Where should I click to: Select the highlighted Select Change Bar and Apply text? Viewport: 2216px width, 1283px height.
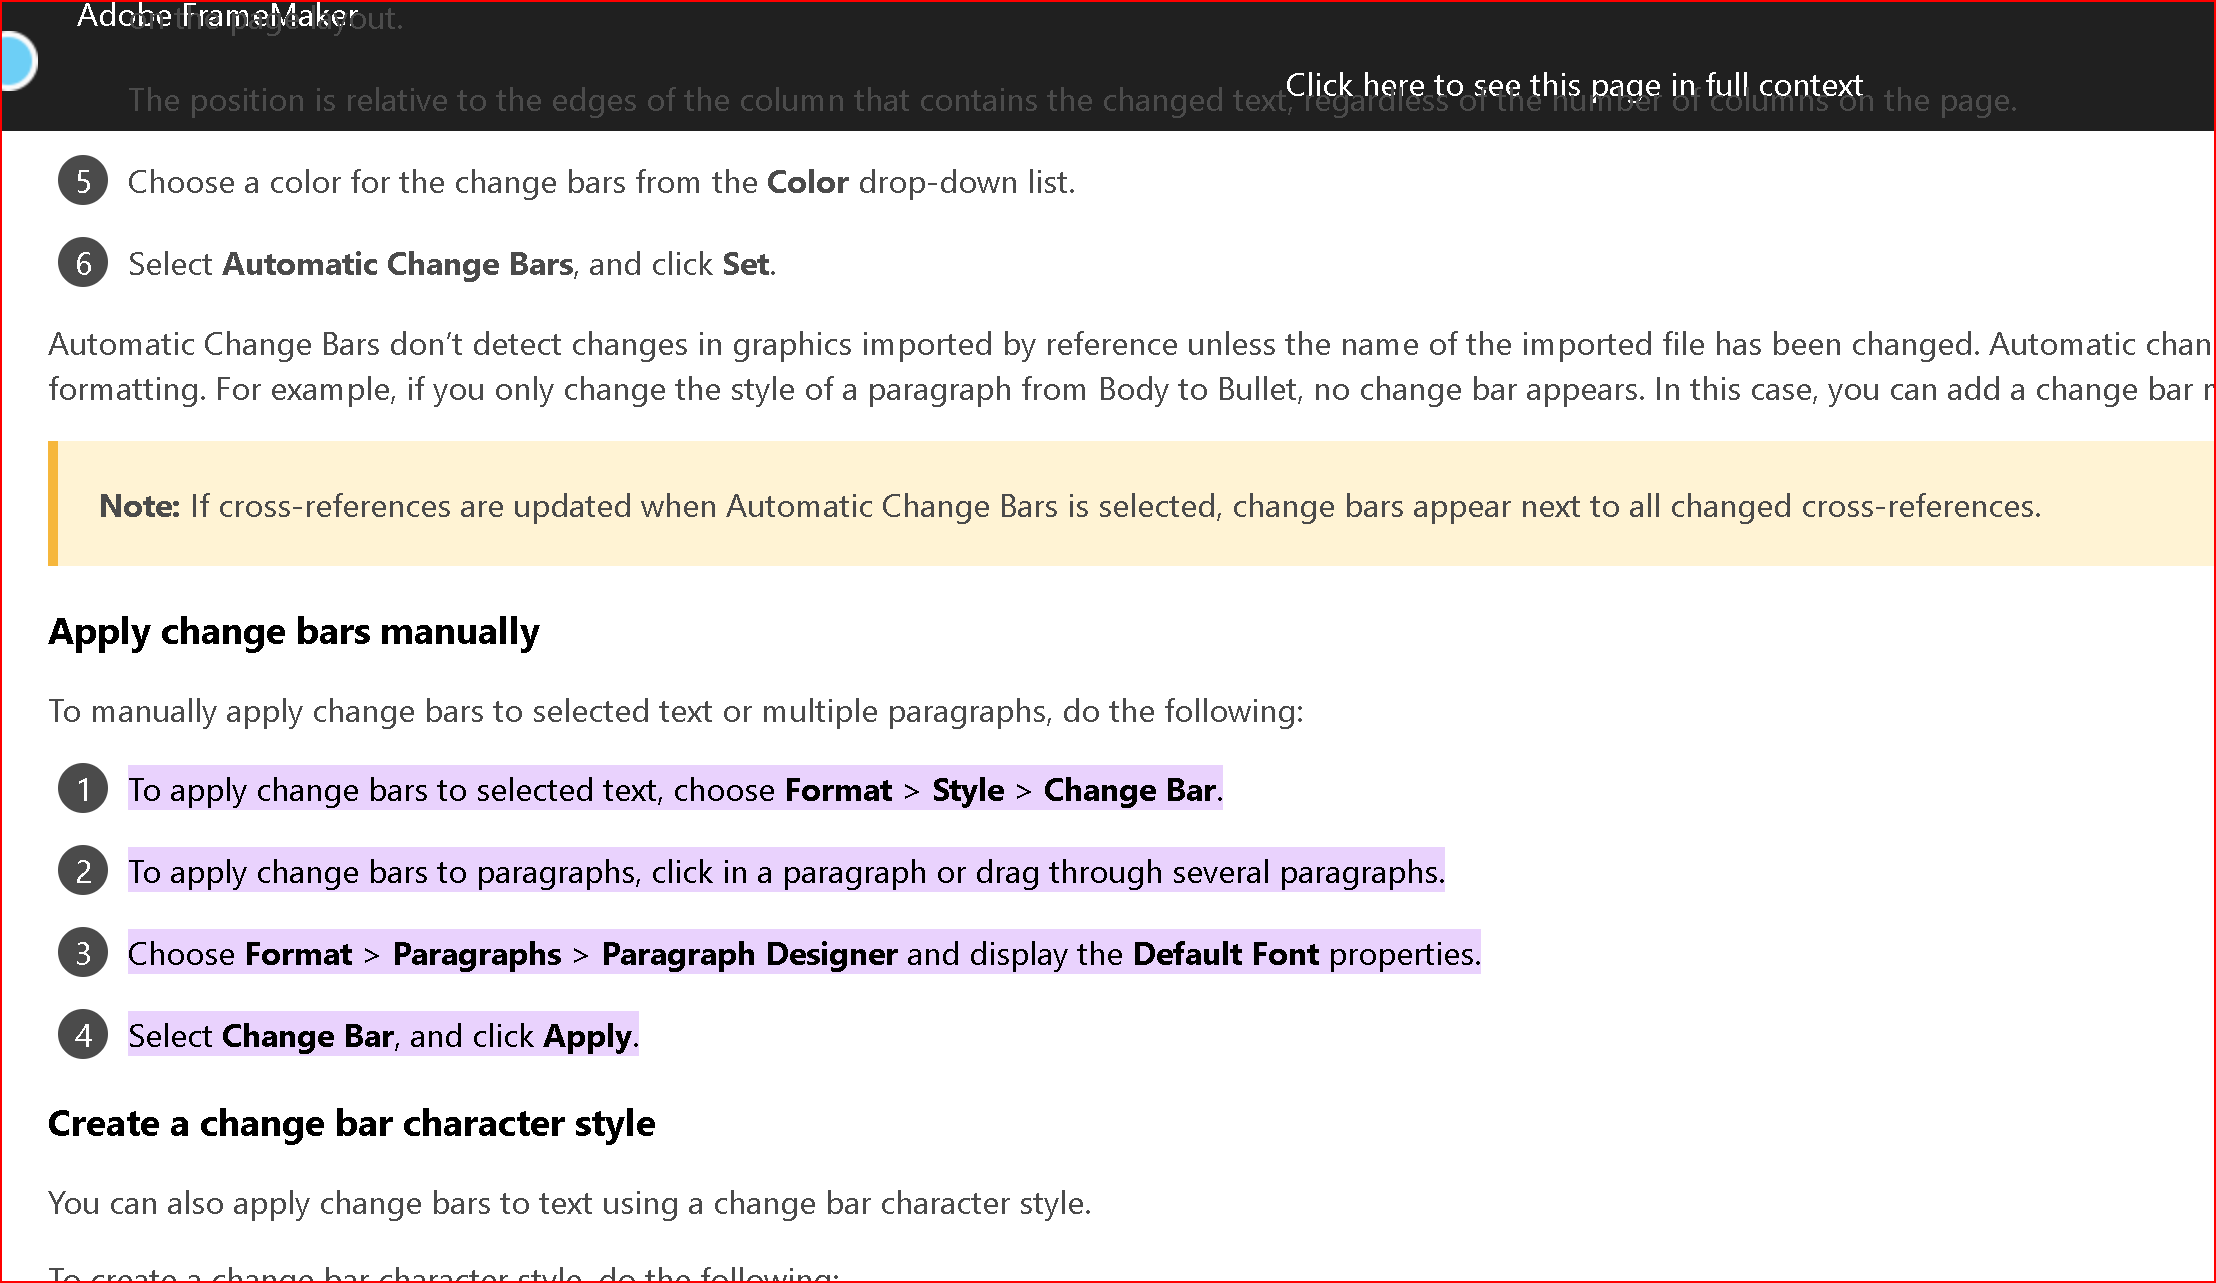(x=382, y=1035)
